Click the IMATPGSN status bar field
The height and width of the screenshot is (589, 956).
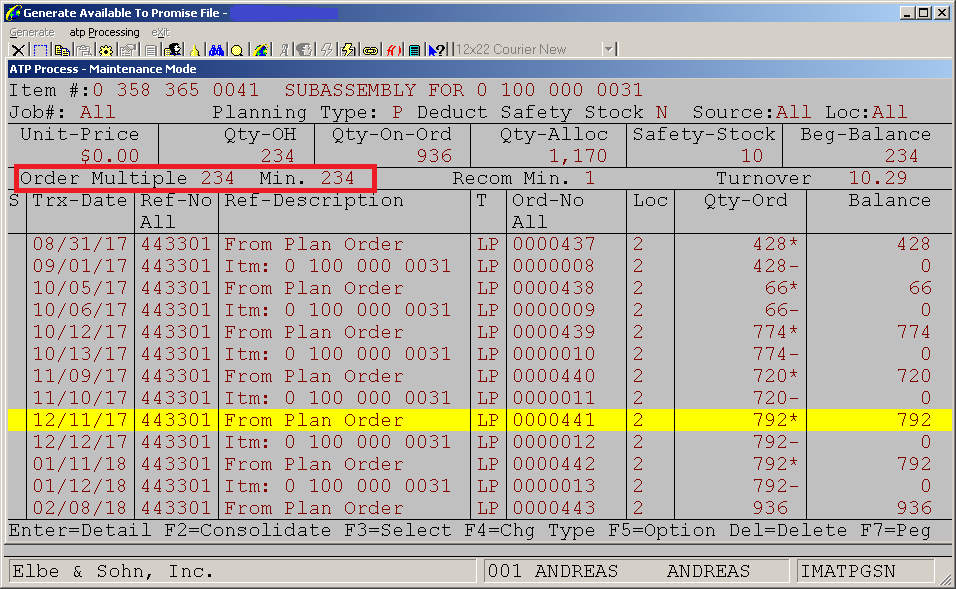pyautogui.click(x=866, y=571)
